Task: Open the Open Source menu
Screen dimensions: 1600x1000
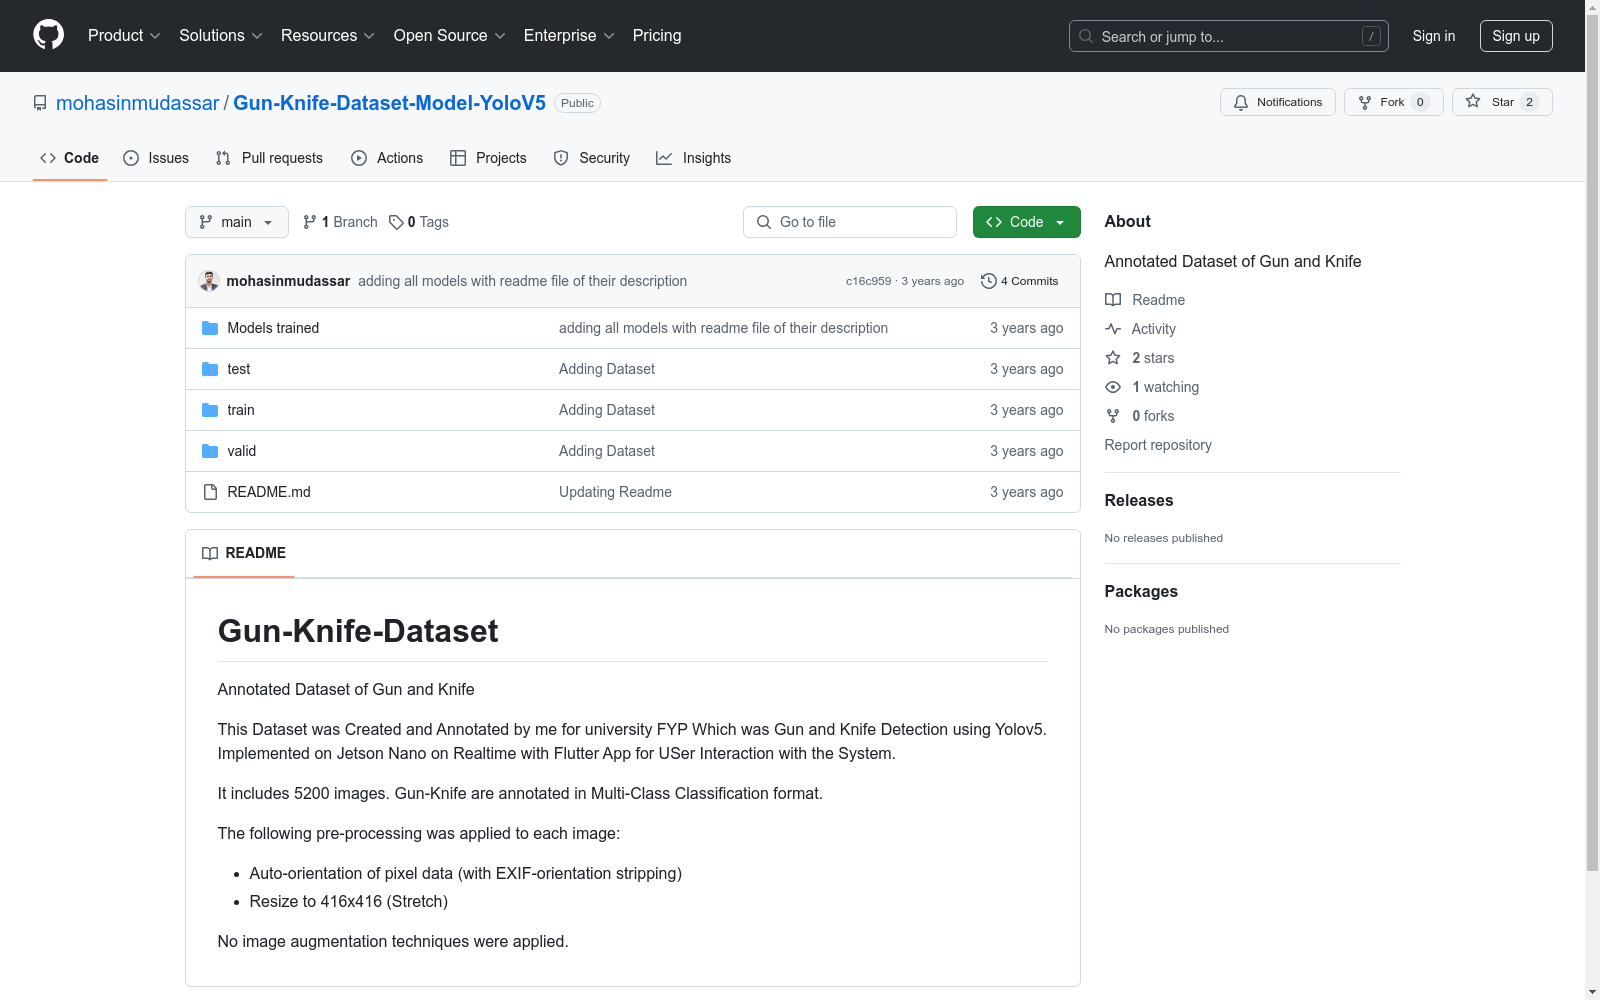Action: coord(450,35)
